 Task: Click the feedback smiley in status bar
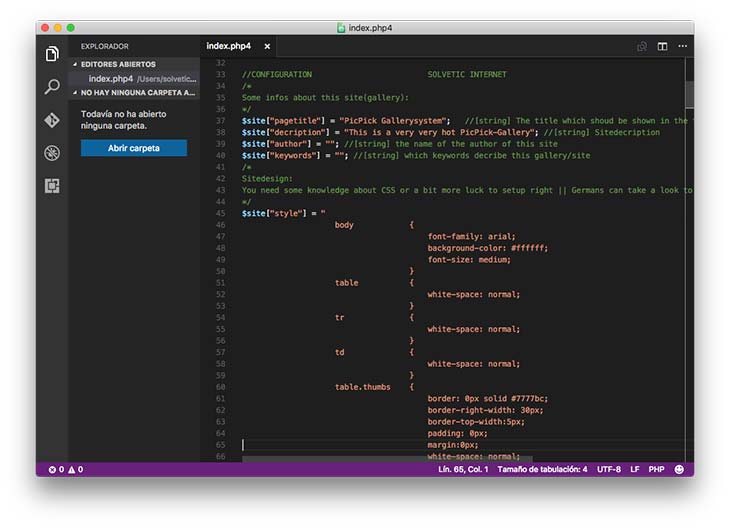(x=680, y=469)
